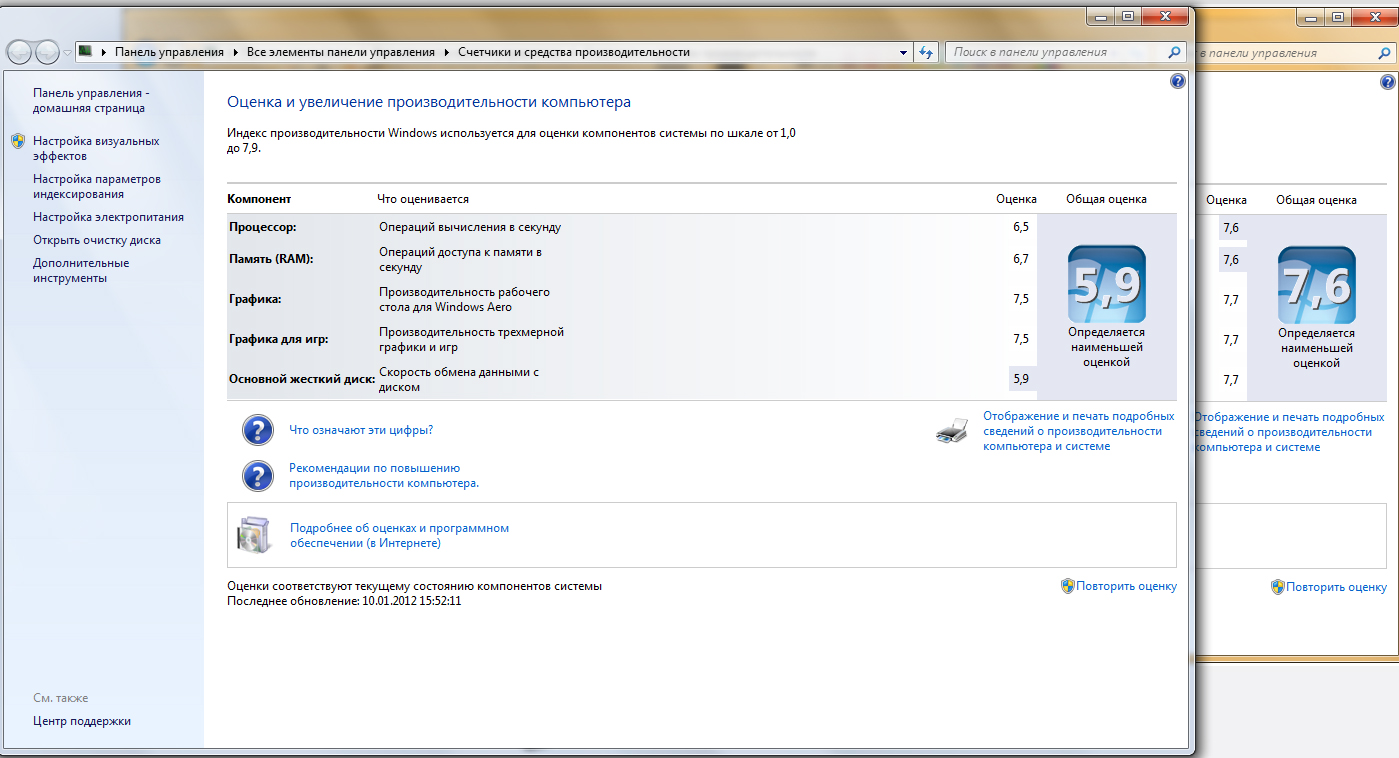Click the 6,5 score in the Процессор row
Viewport: 1399px width, 758px height.
tap(1021, 227)
